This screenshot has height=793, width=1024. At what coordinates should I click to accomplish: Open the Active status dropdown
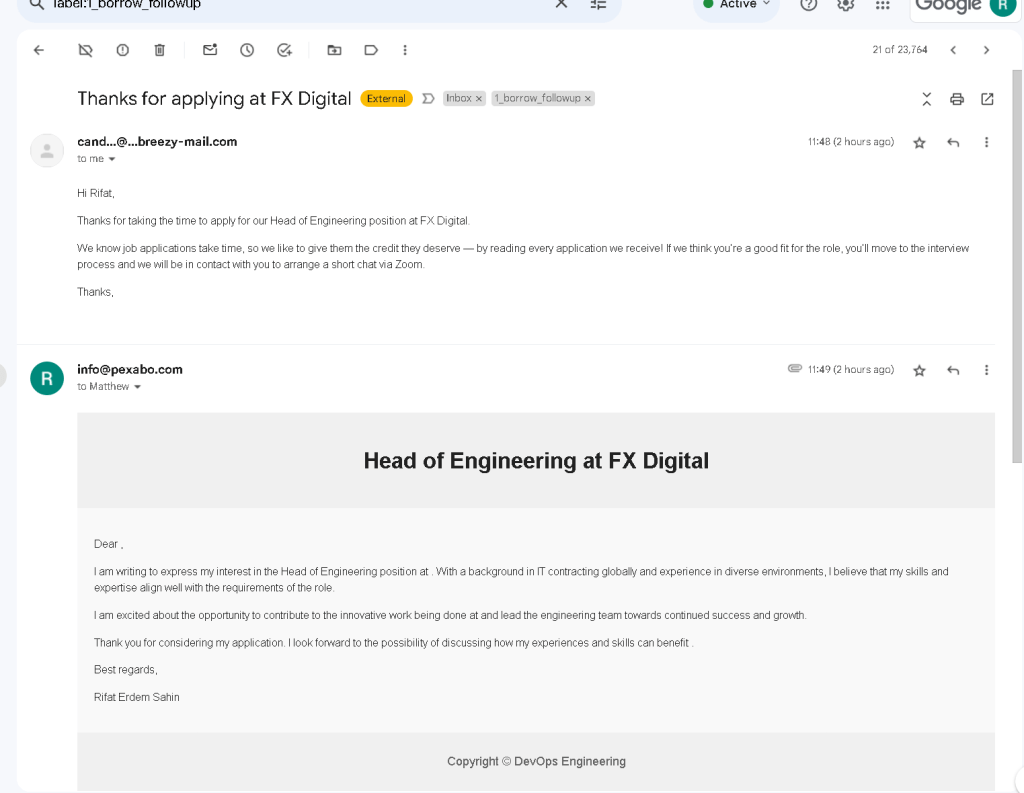click(x=737, y=4)
